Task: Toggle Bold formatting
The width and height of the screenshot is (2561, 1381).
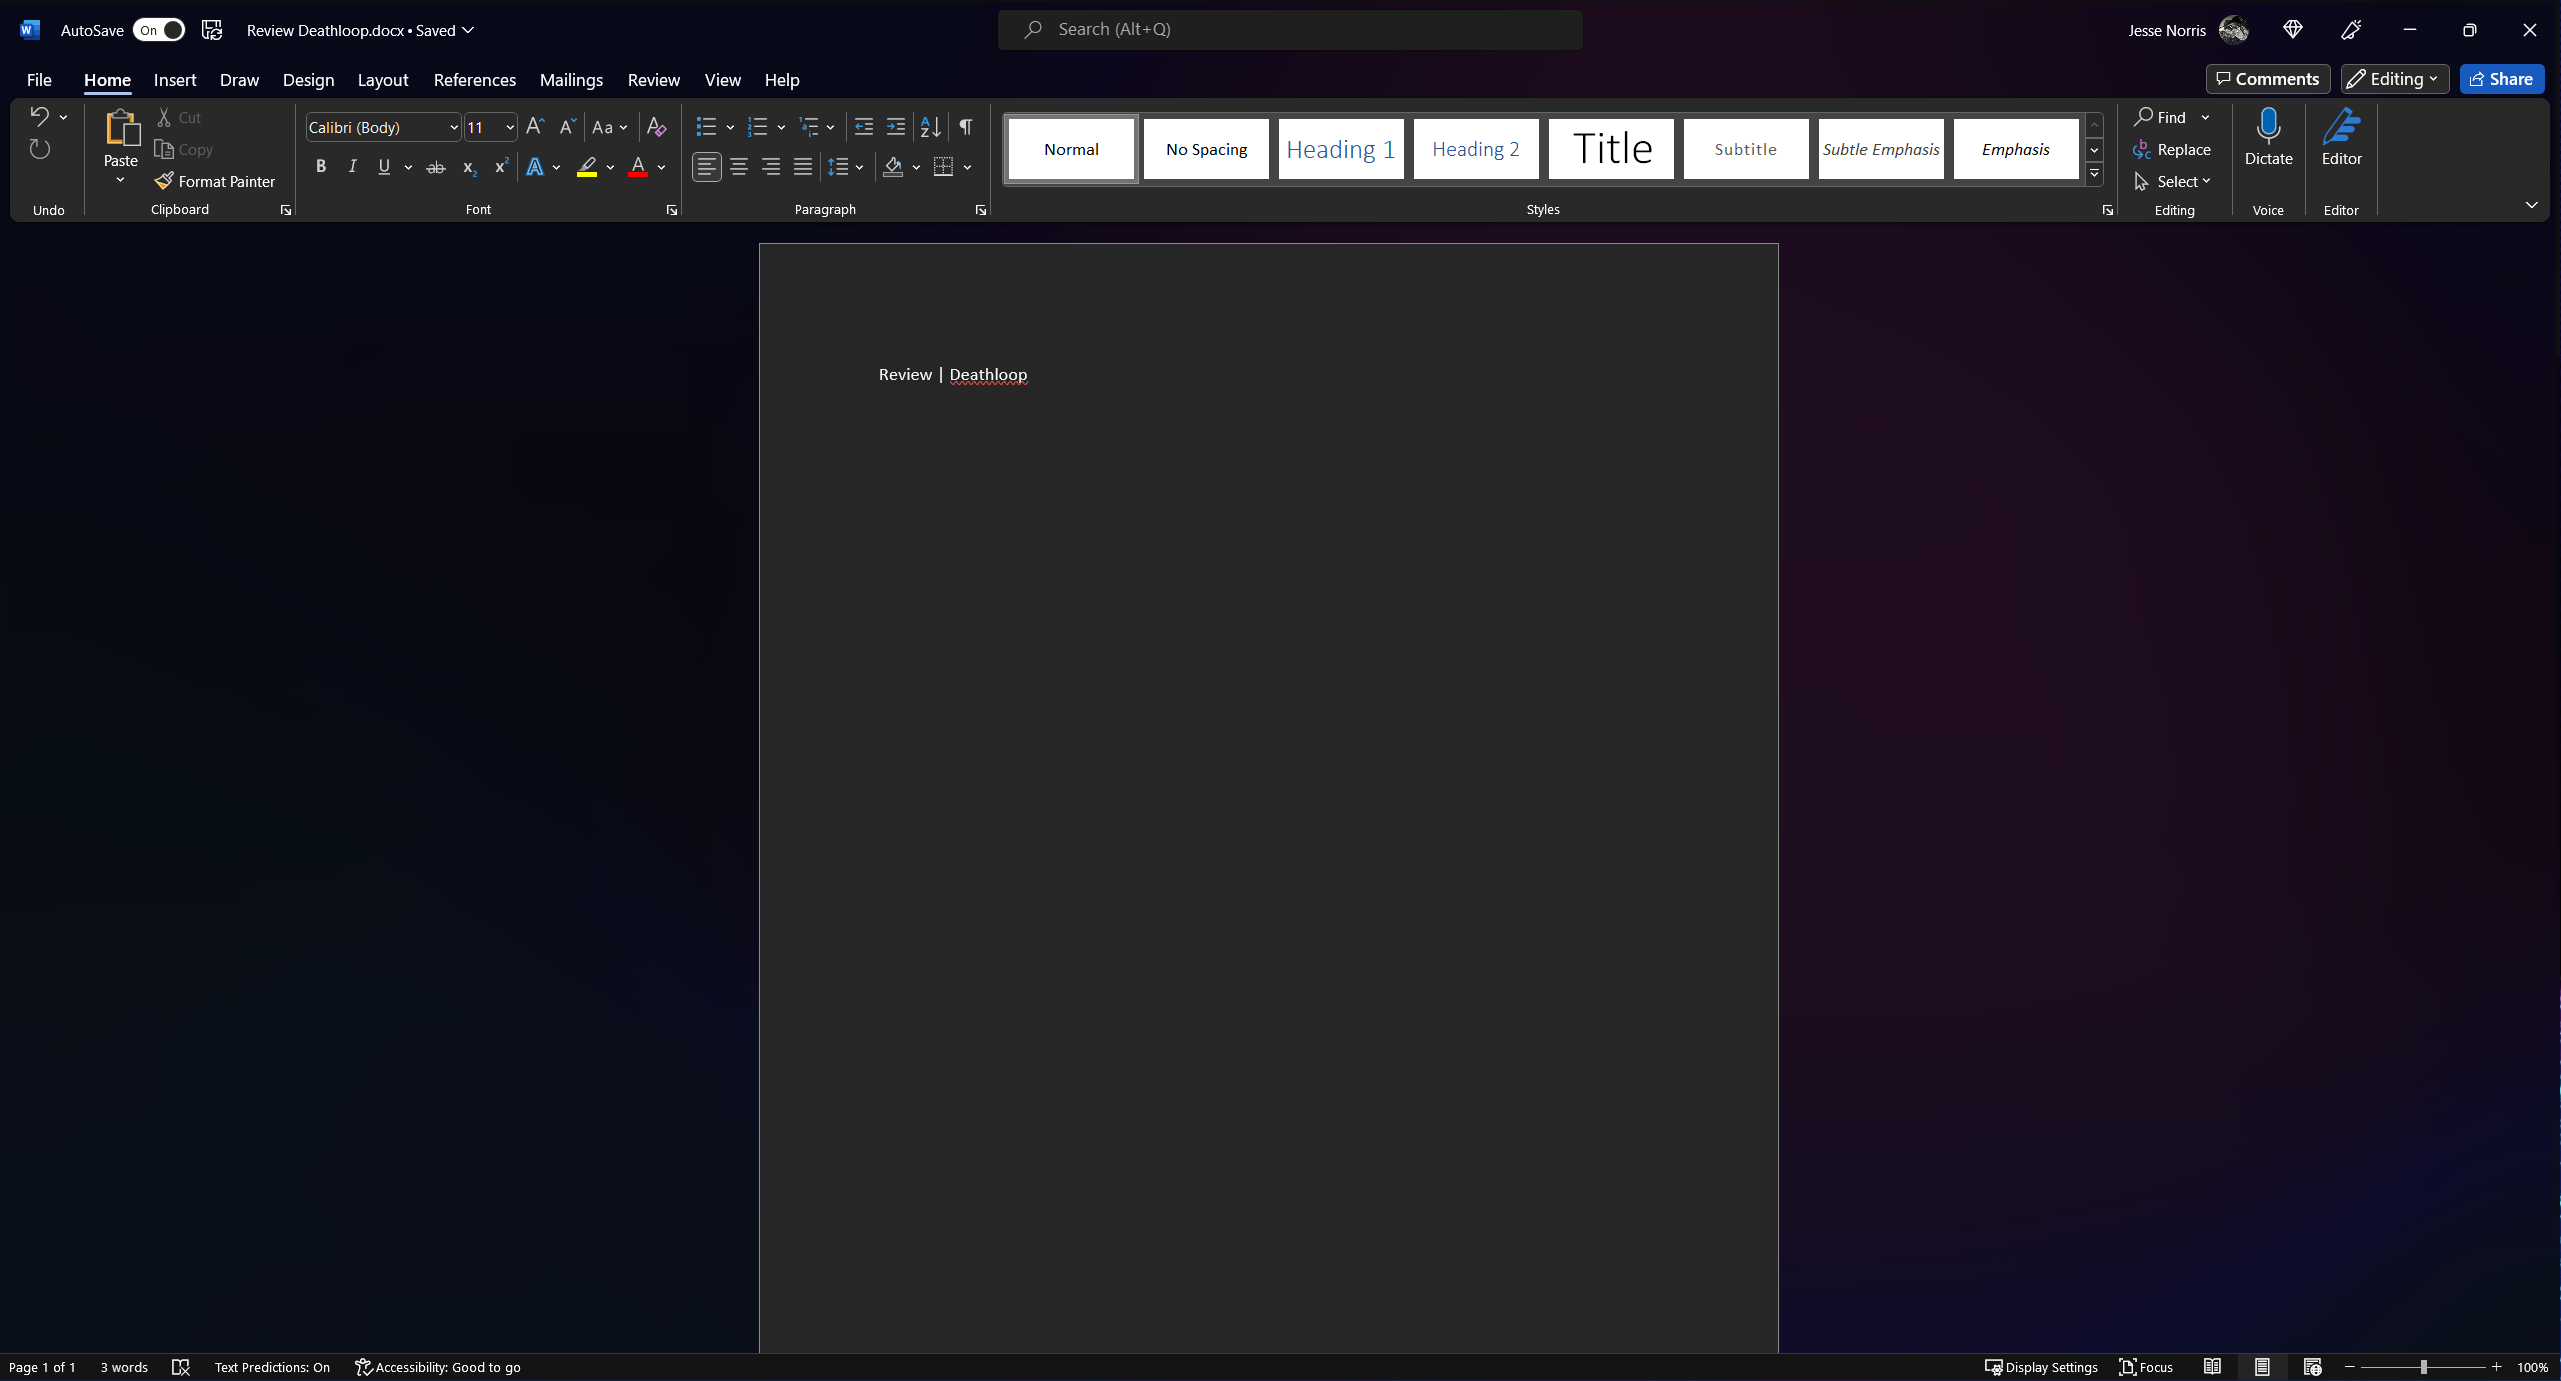Action: coord(321,167)
